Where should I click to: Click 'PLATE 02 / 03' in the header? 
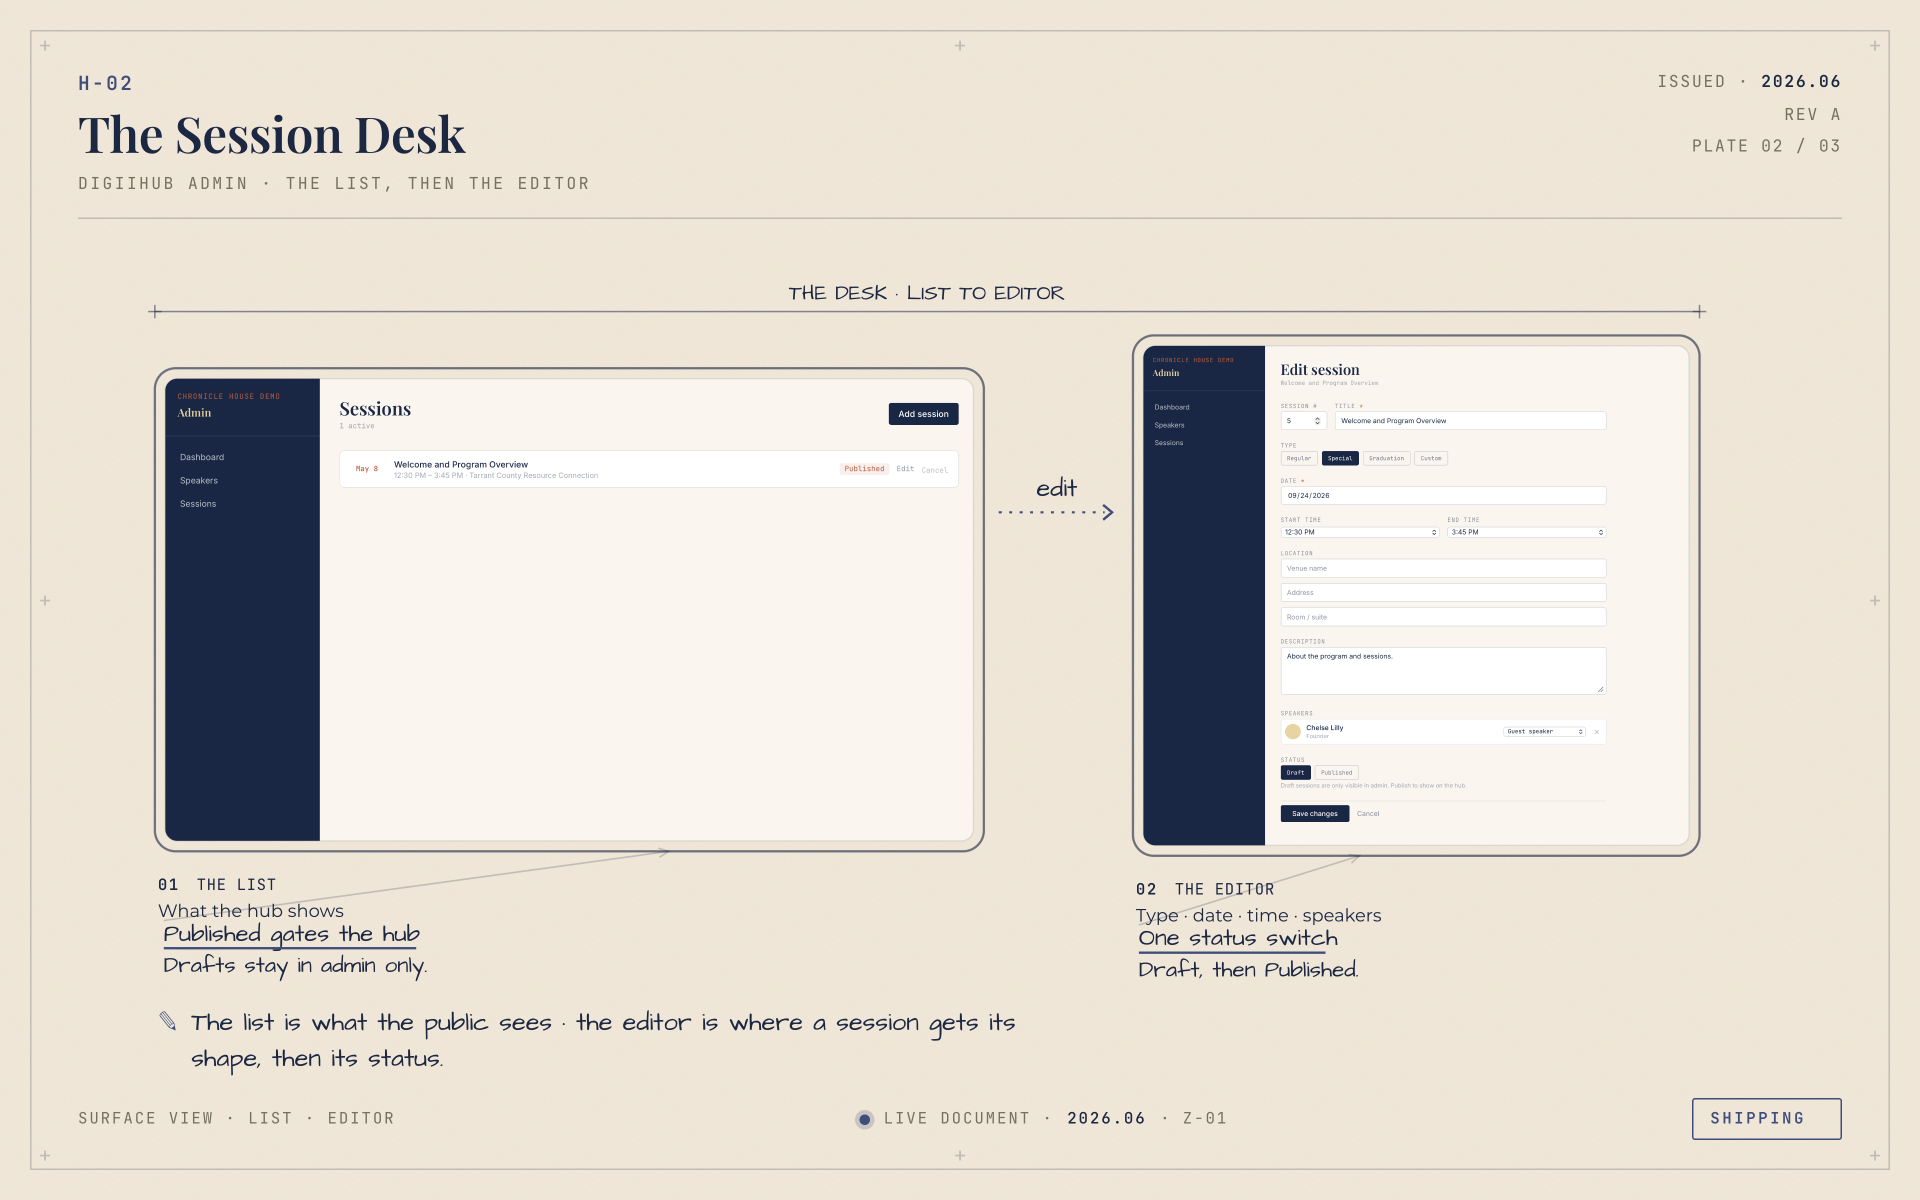tap(1766, 146)
